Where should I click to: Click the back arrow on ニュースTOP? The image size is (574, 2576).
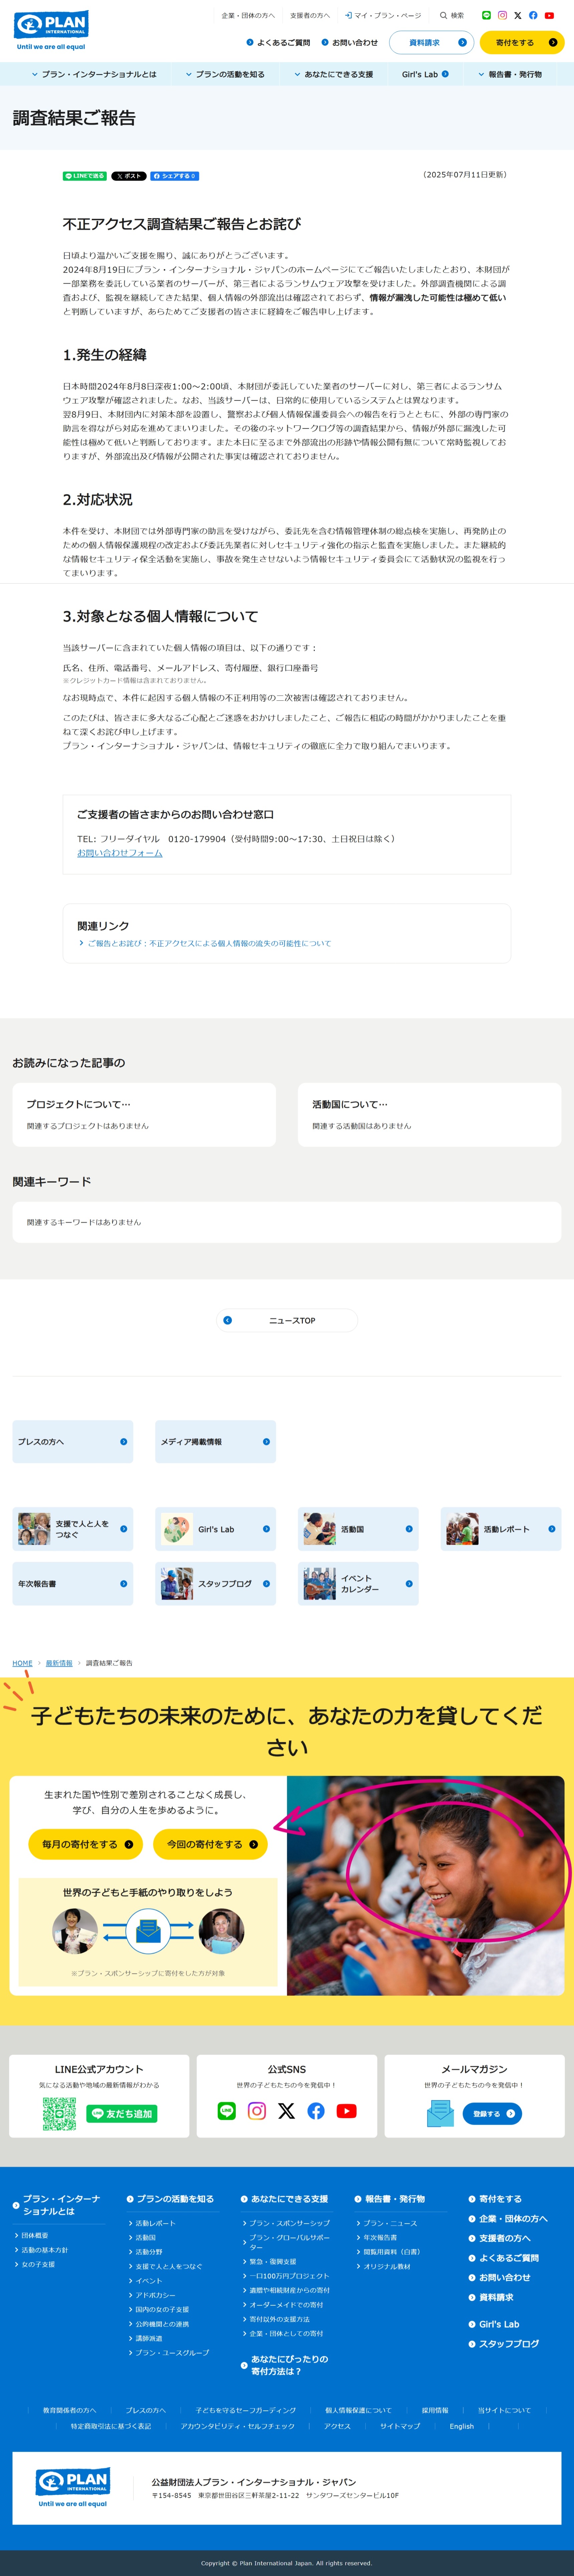pos(228,1320)
